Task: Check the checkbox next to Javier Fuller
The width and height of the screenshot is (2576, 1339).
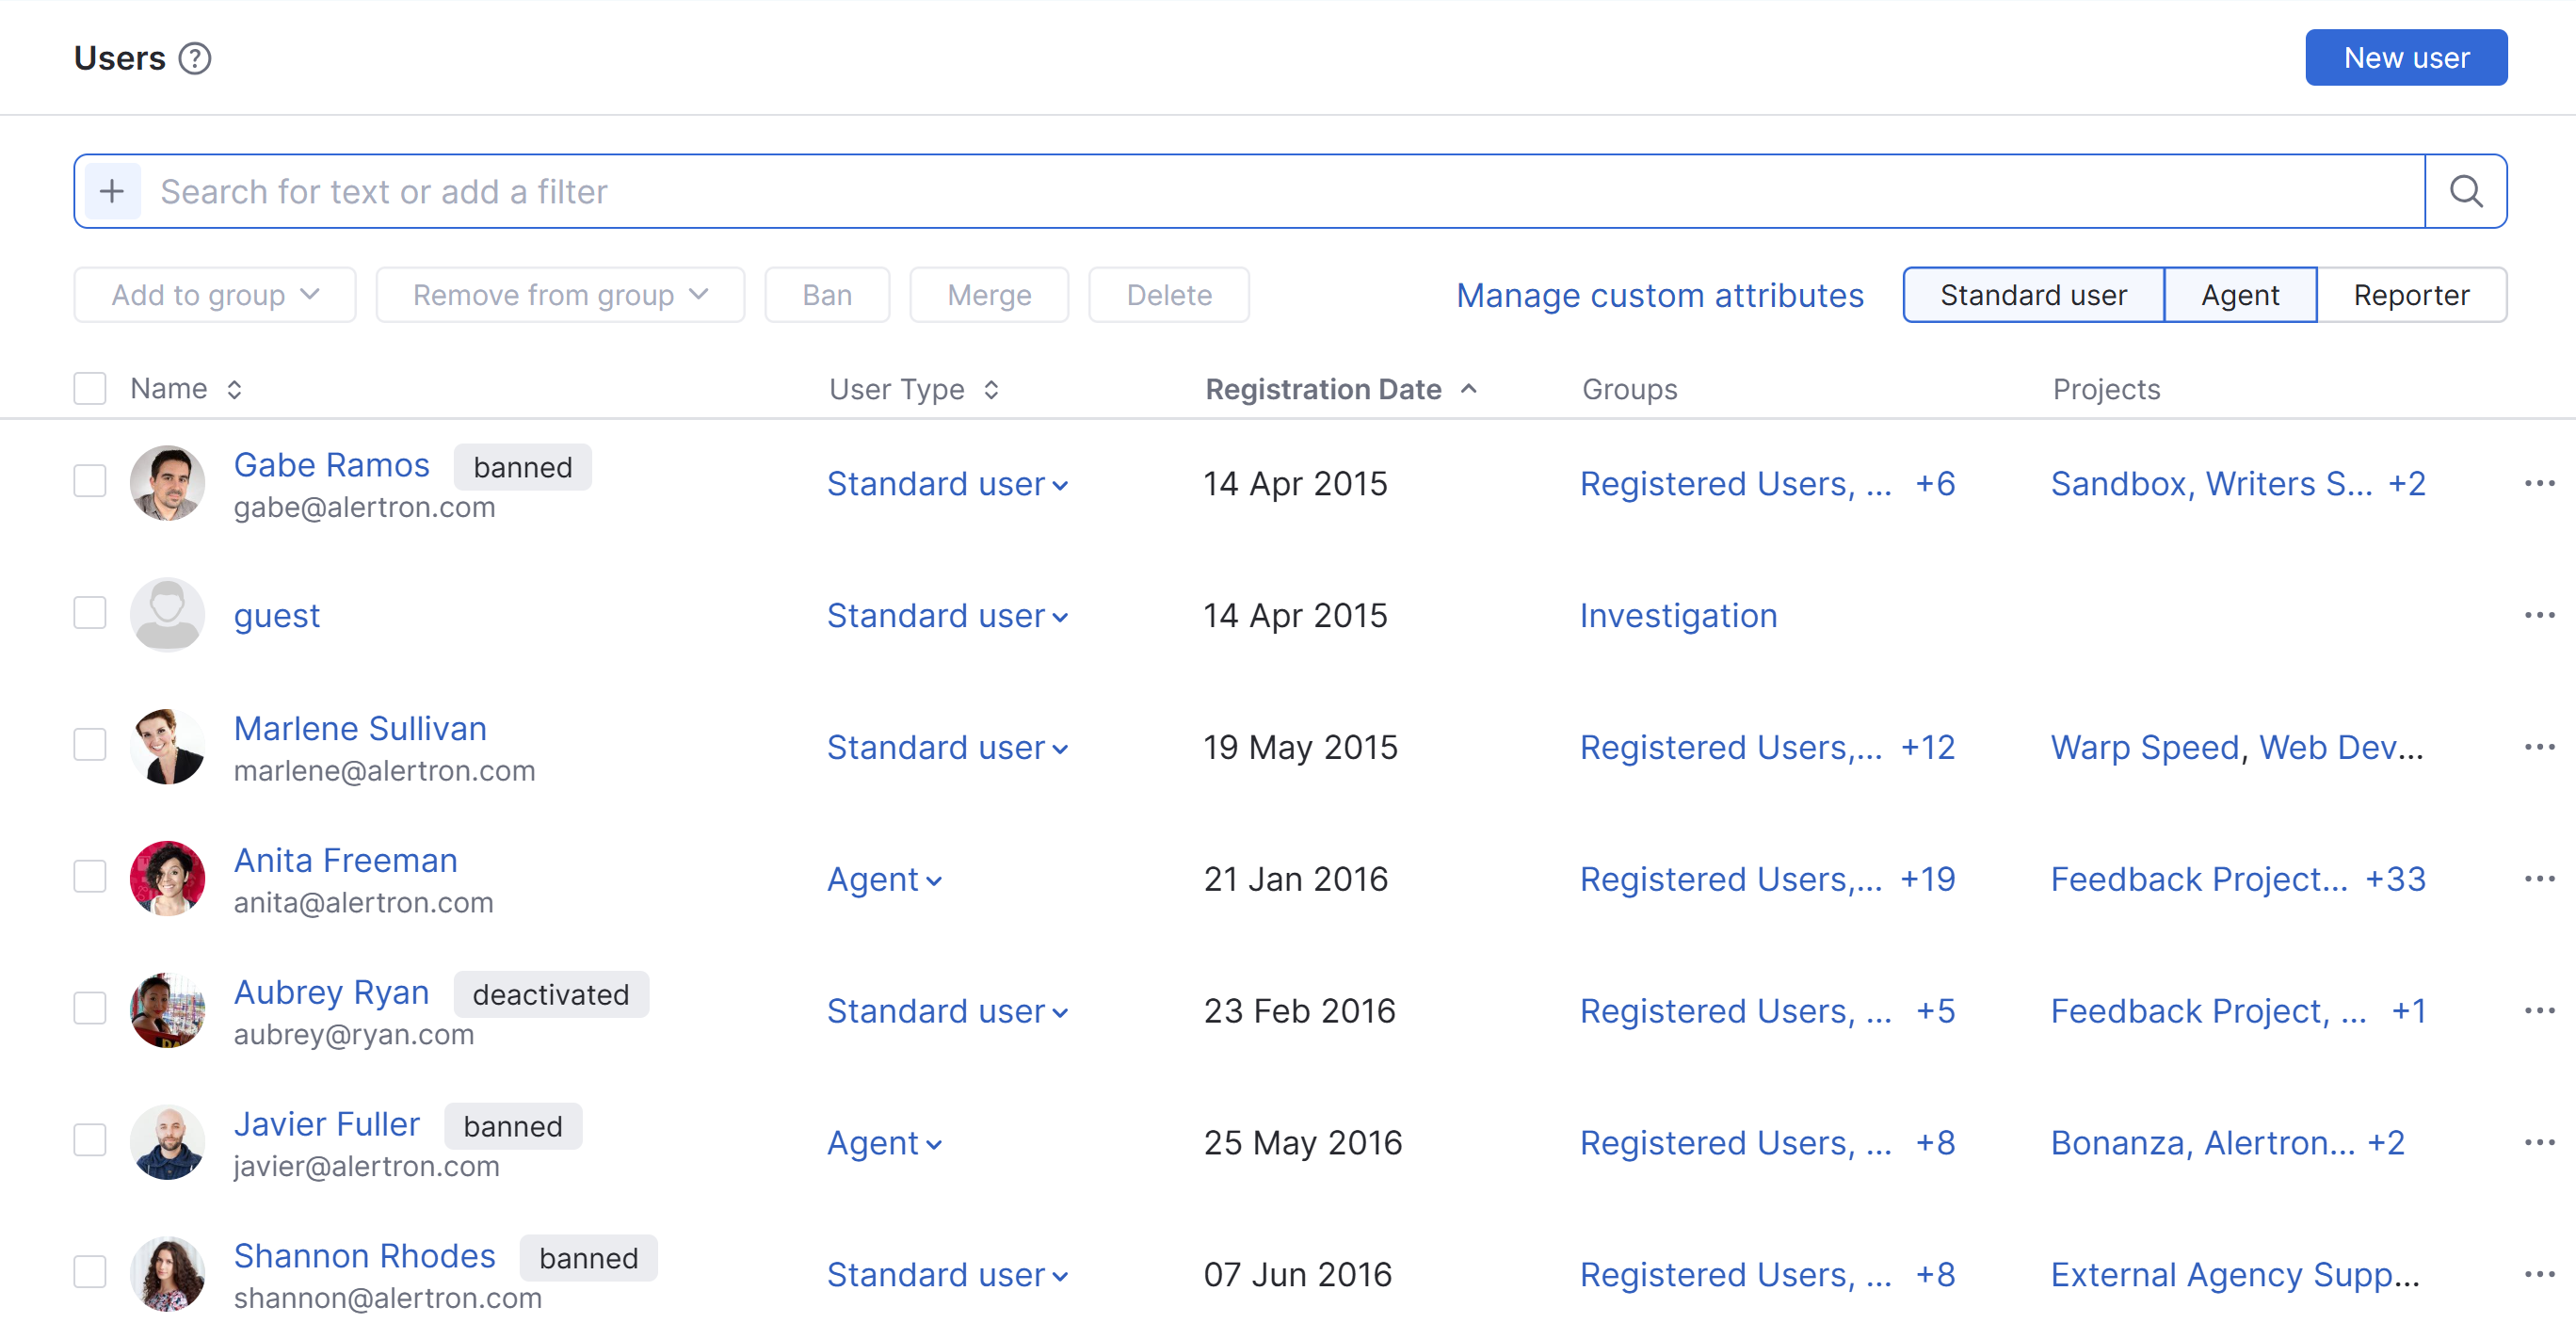Action: point(90,1140)
